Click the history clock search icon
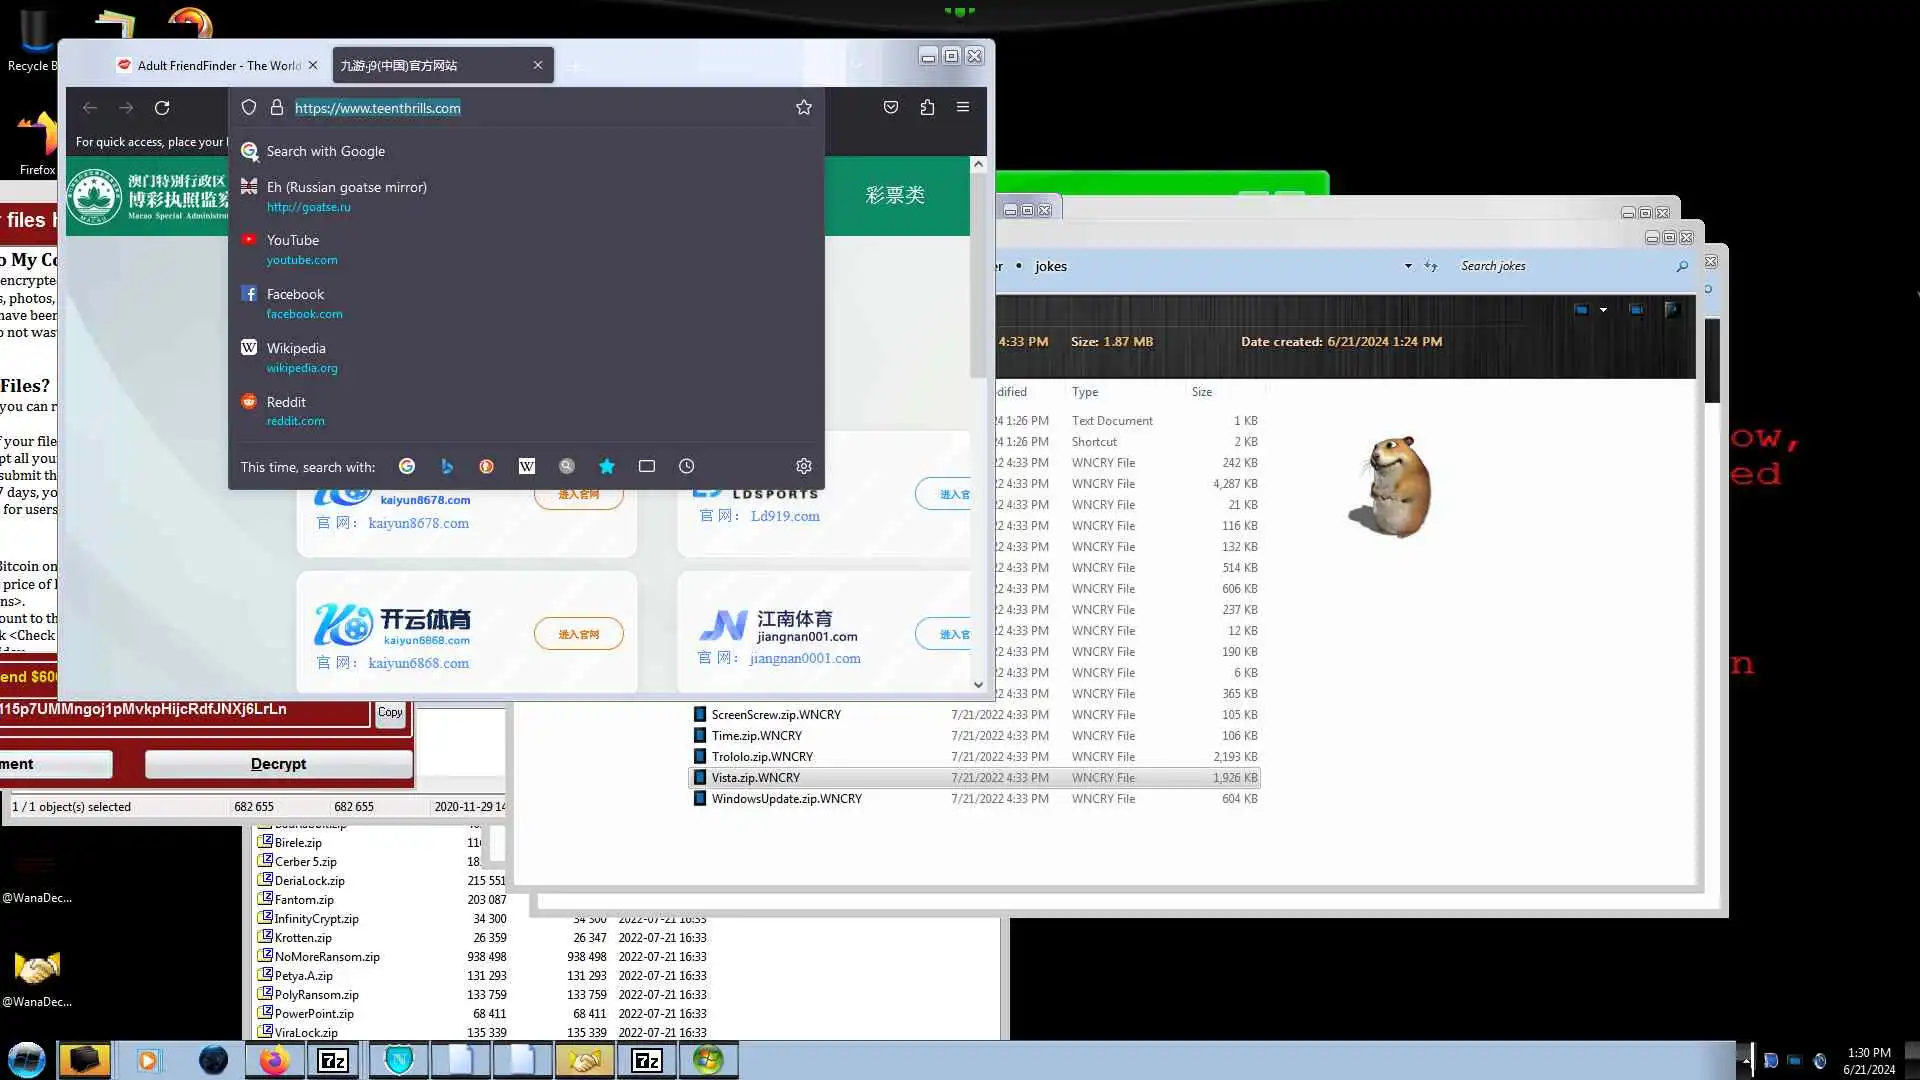The width and height of the screenshot is (1920, 1080). (686, 466)
